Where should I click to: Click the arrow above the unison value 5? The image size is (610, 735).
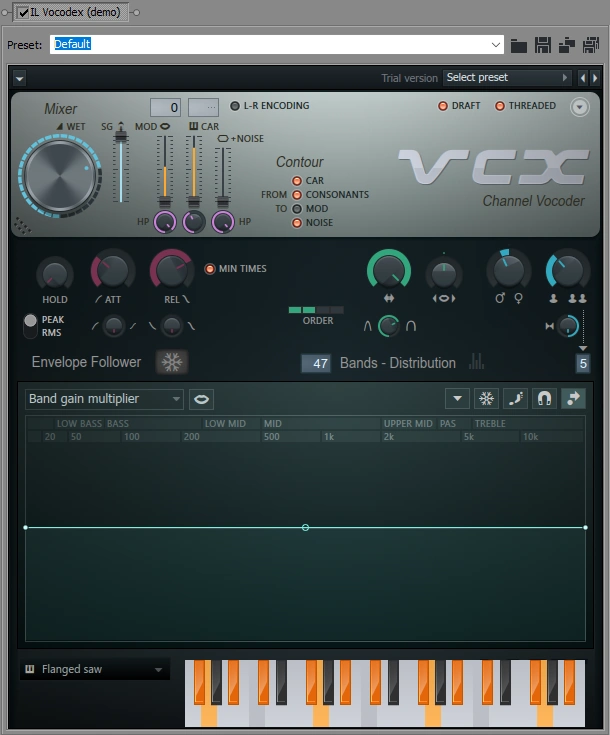583,348
